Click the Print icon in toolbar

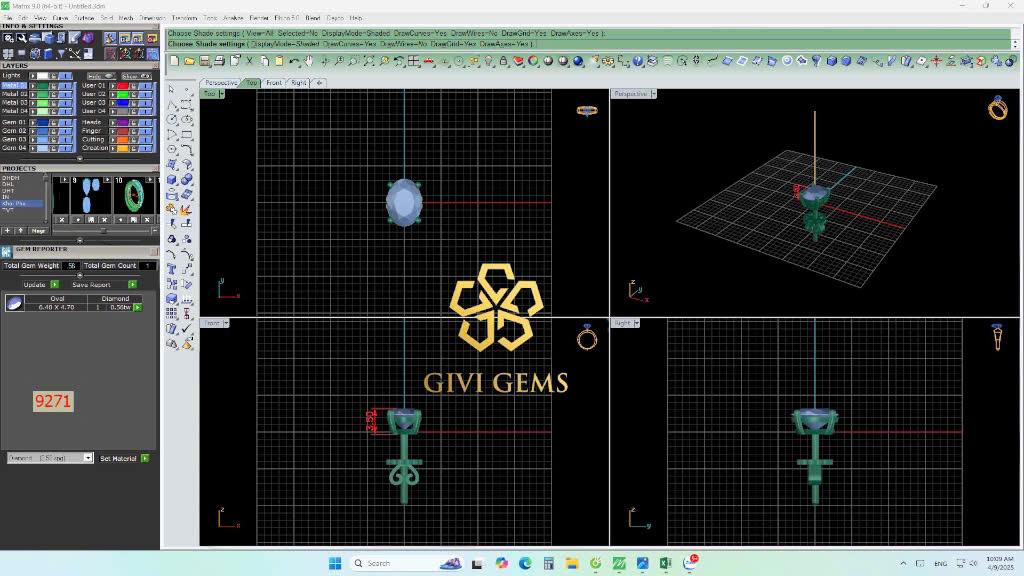(219, 61)
